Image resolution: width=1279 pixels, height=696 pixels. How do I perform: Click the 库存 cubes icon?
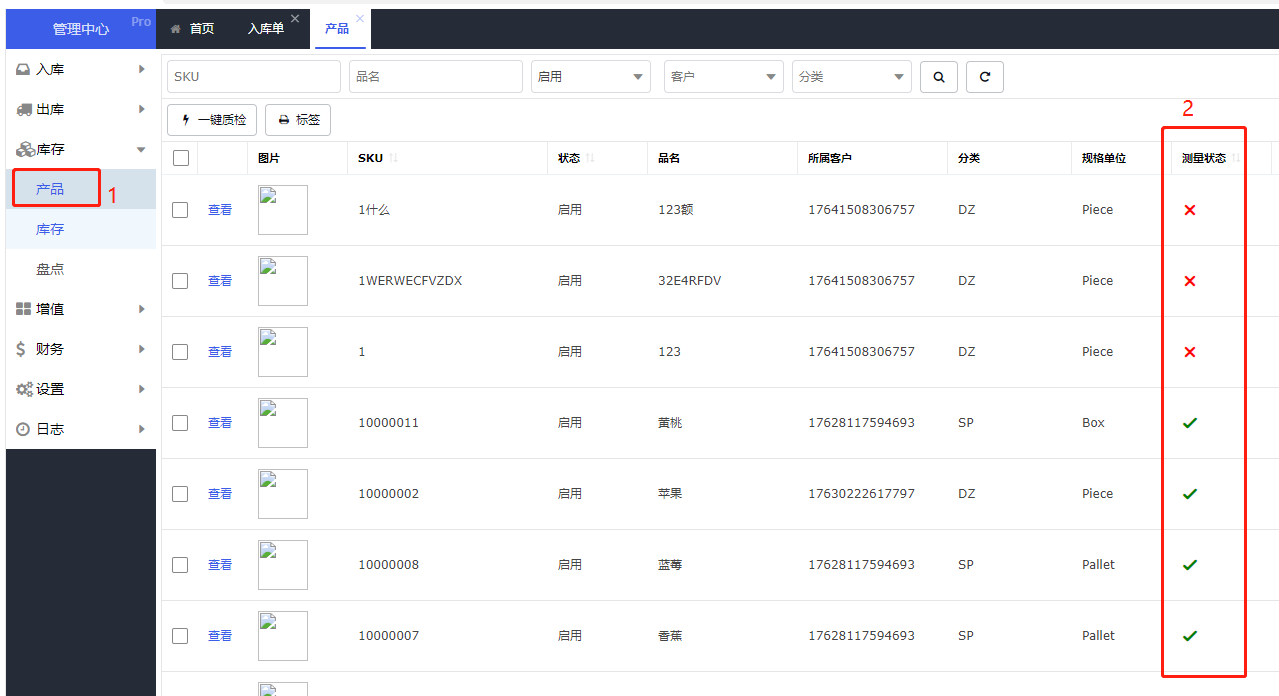click(x=25, y=149)
